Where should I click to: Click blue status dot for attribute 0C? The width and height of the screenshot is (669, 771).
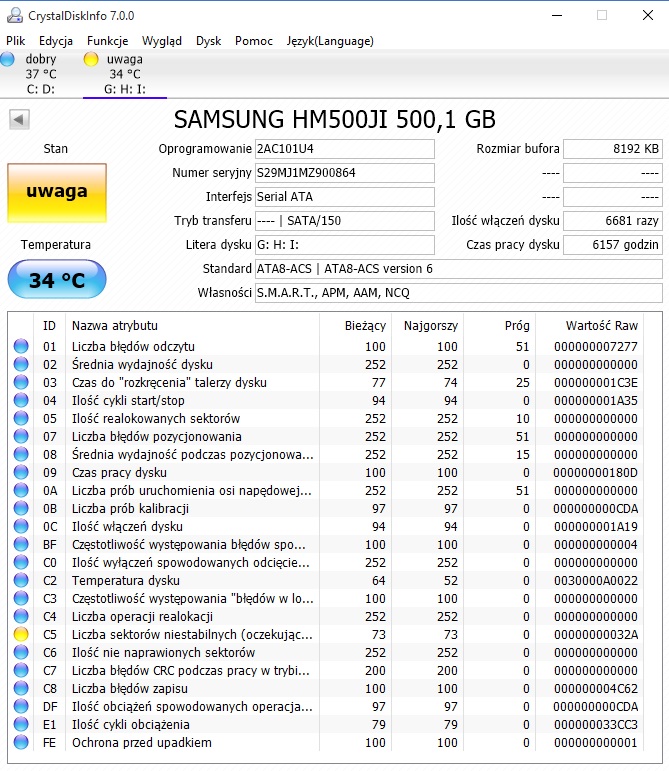click(21, 526)
